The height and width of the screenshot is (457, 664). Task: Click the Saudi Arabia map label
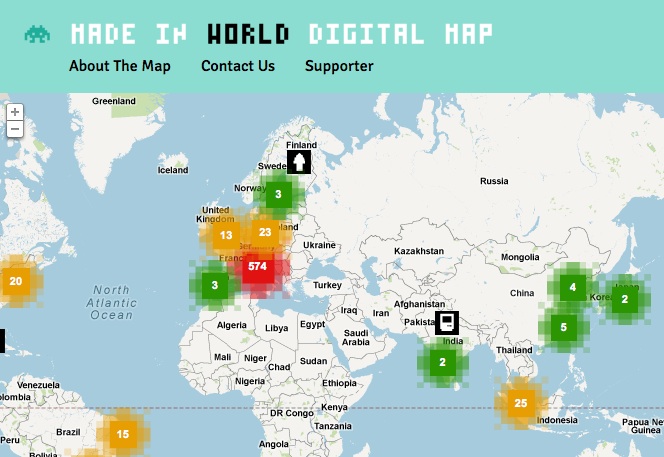coord(356,338)
